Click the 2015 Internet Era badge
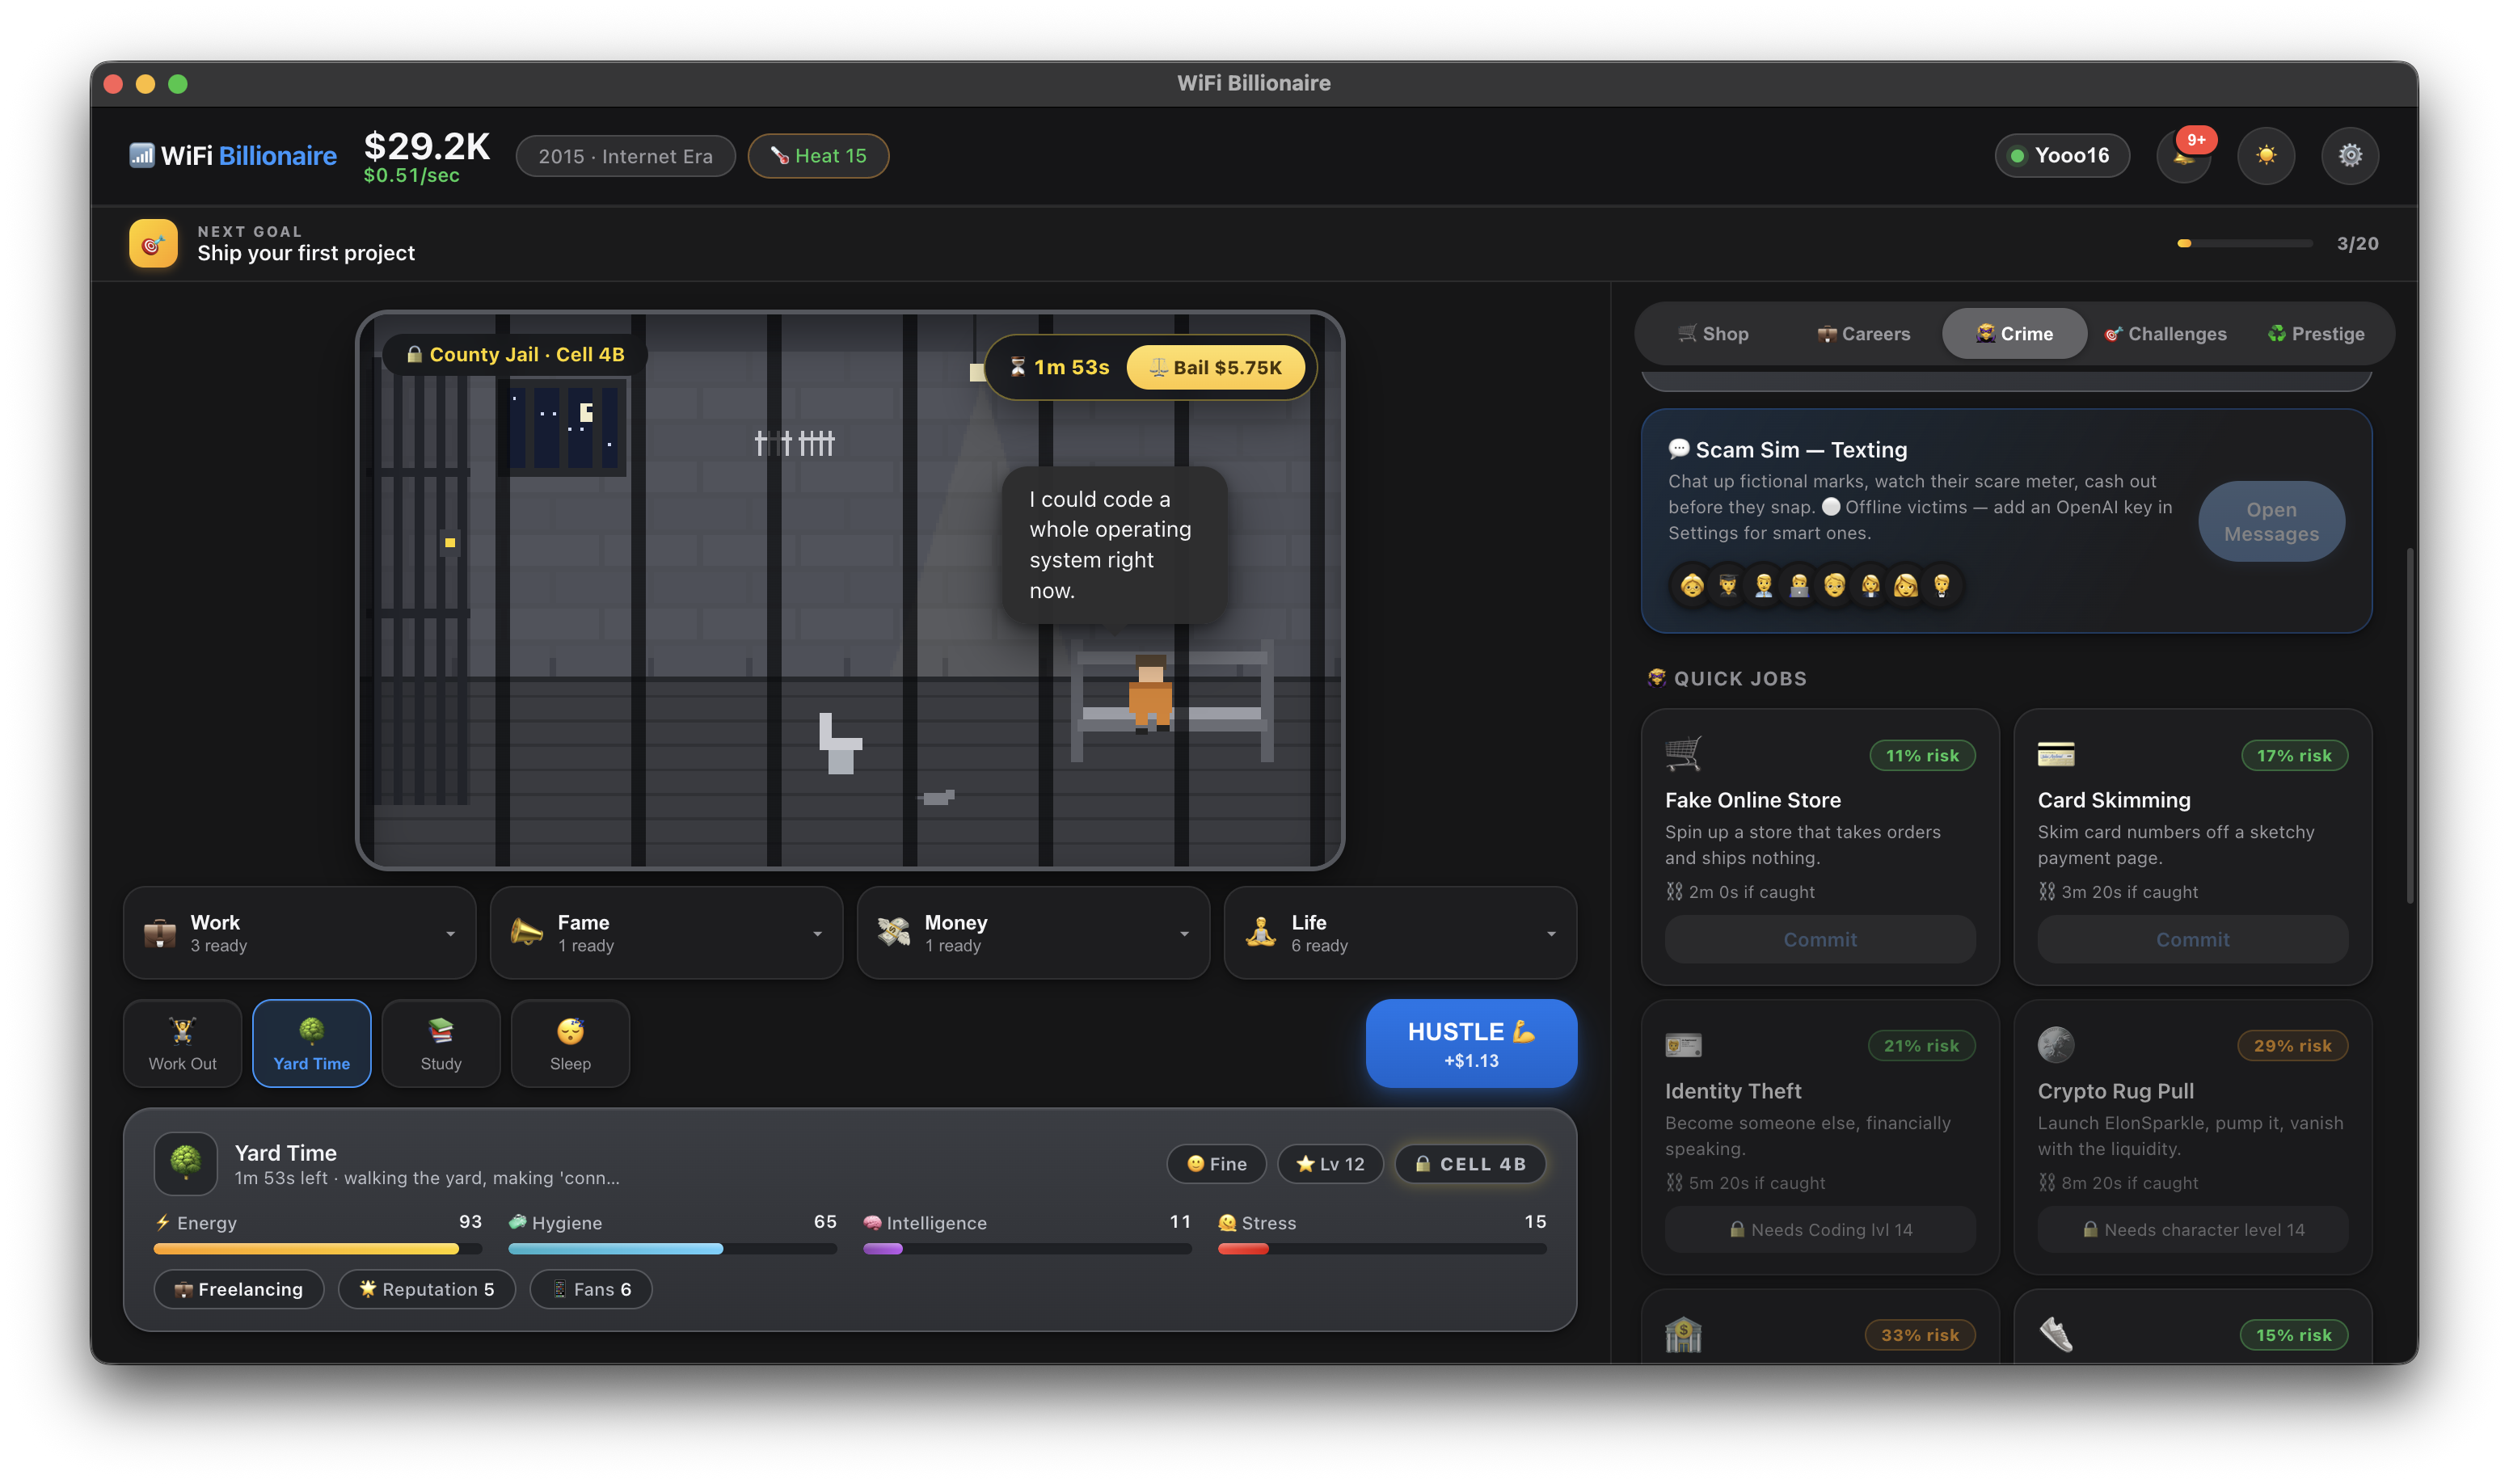 pyautogui.click(x=626, y=156)
